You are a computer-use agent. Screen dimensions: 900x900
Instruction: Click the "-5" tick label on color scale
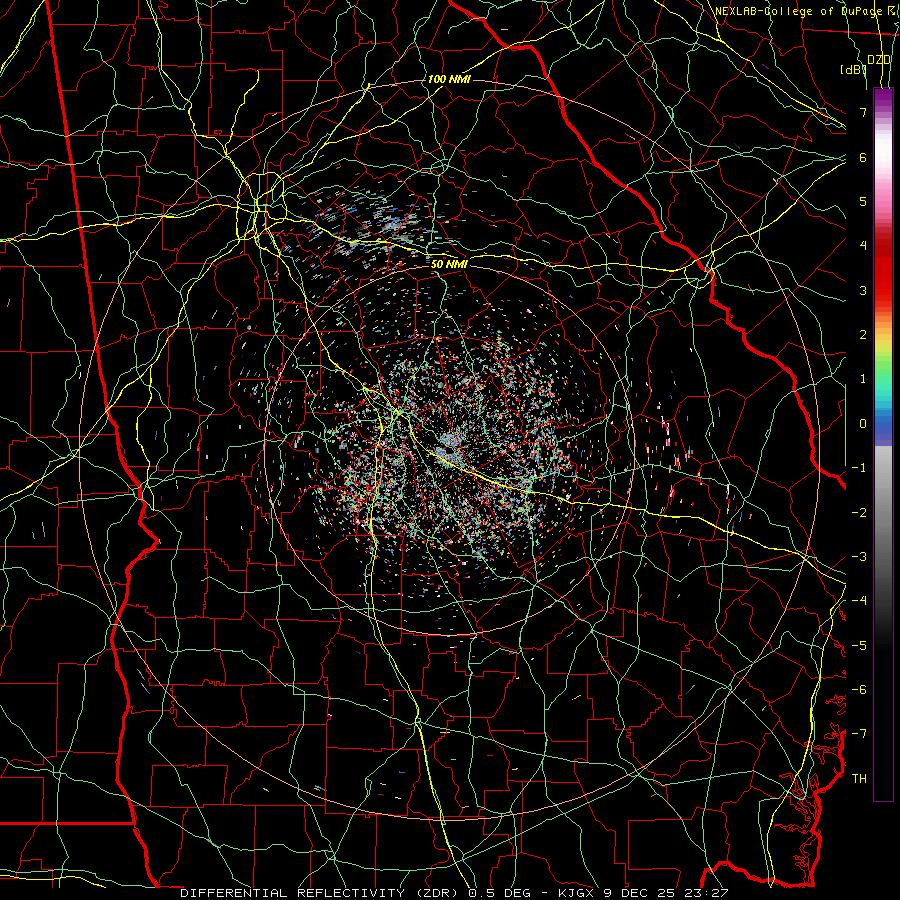tap(859, 646)
